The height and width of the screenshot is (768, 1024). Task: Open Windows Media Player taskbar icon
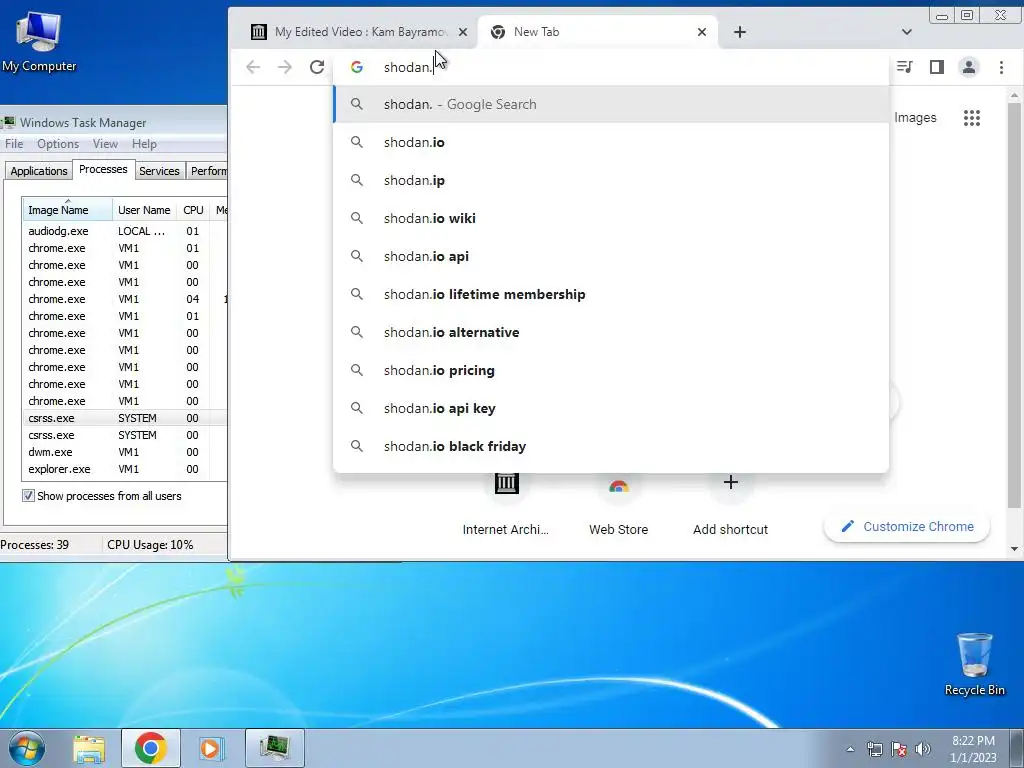[x=211, y=748]
